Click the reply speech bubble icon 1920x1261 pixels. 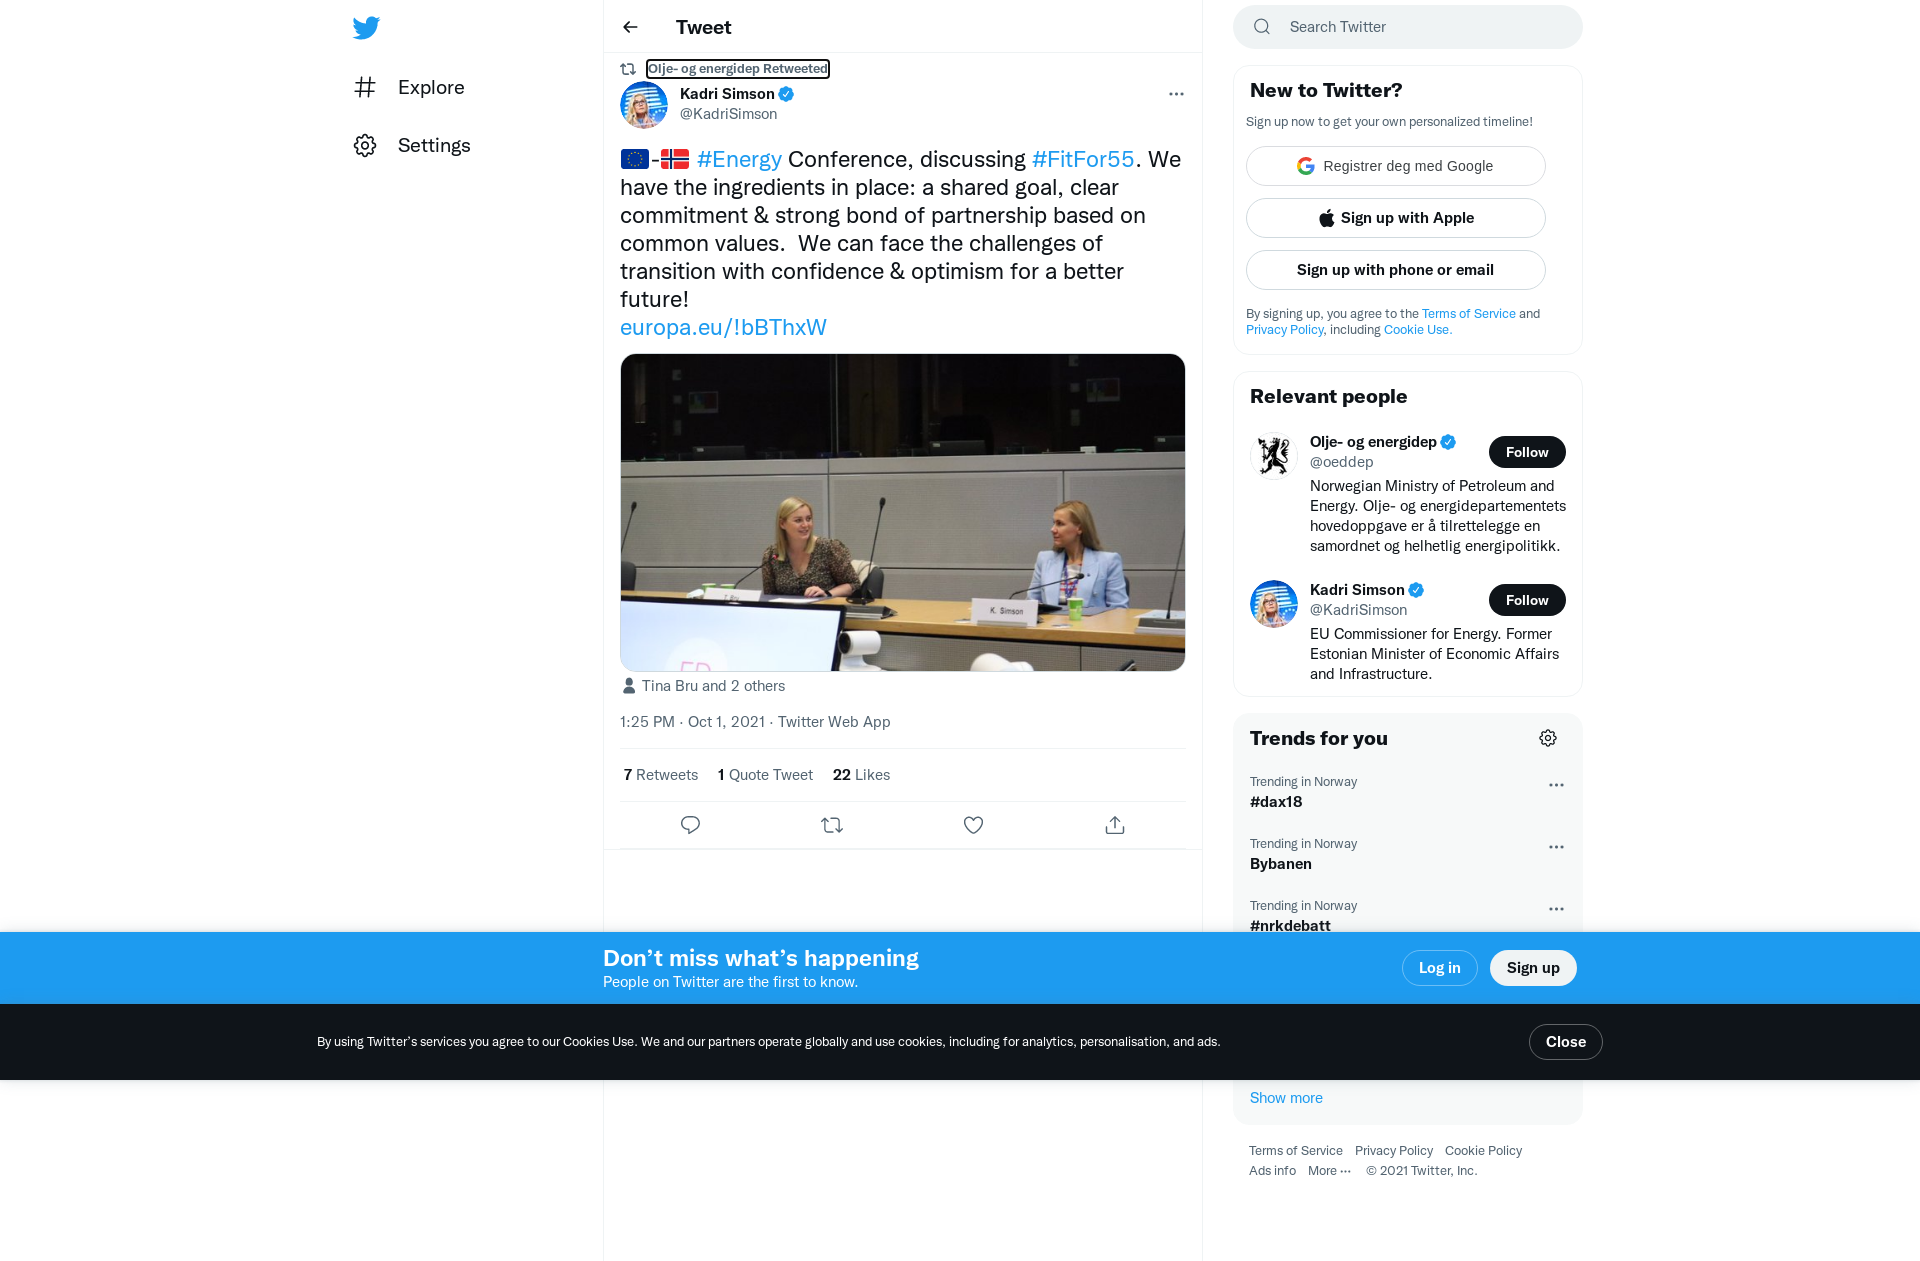[x=690, y=825]
